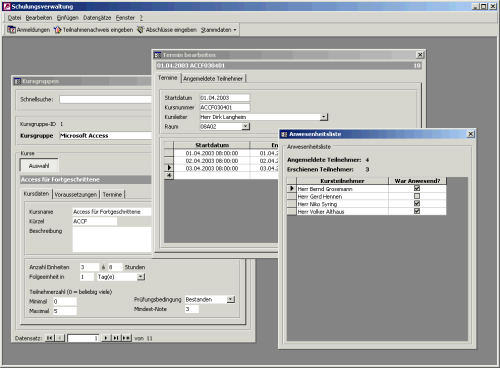500x368 pixels.
Task: Select the Termine tab in Kursgruppen window
Action: 112,194
